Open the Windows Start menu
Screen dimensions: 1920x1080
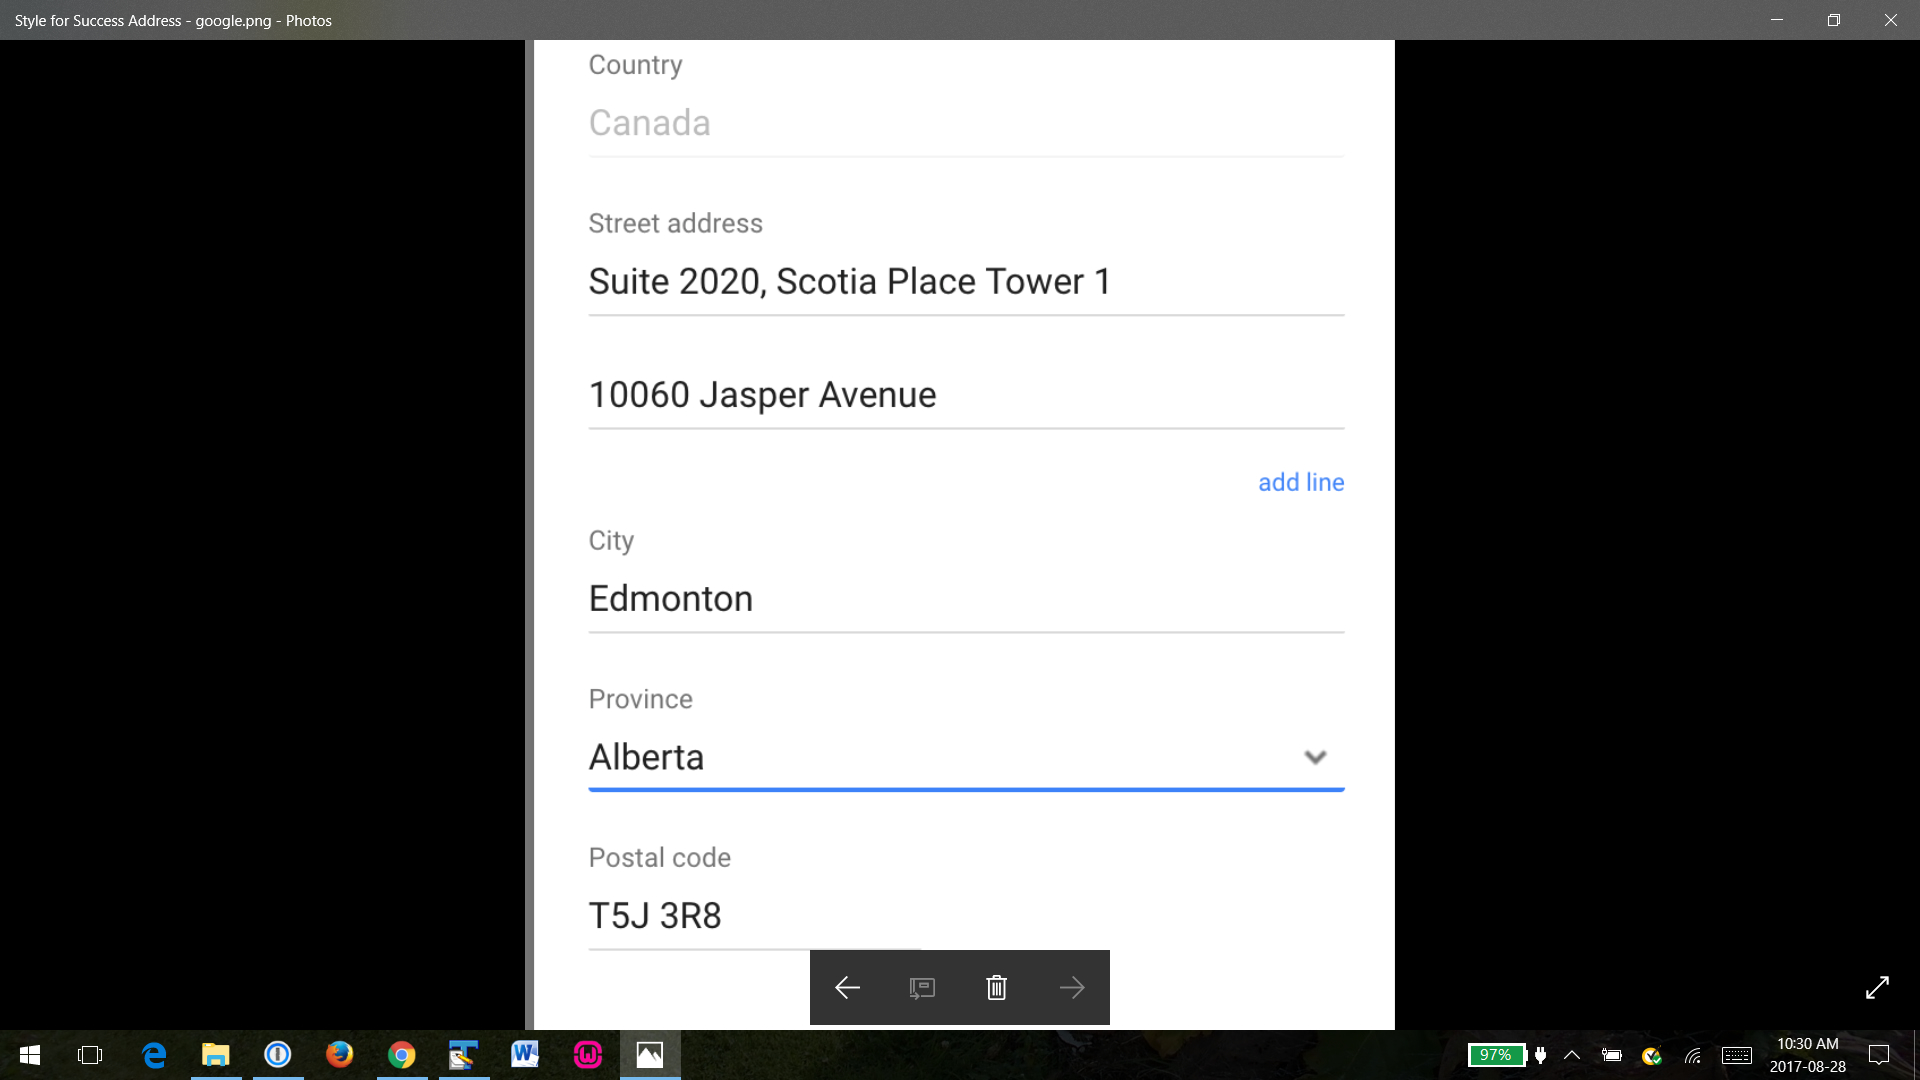(x=30, y=1055)
